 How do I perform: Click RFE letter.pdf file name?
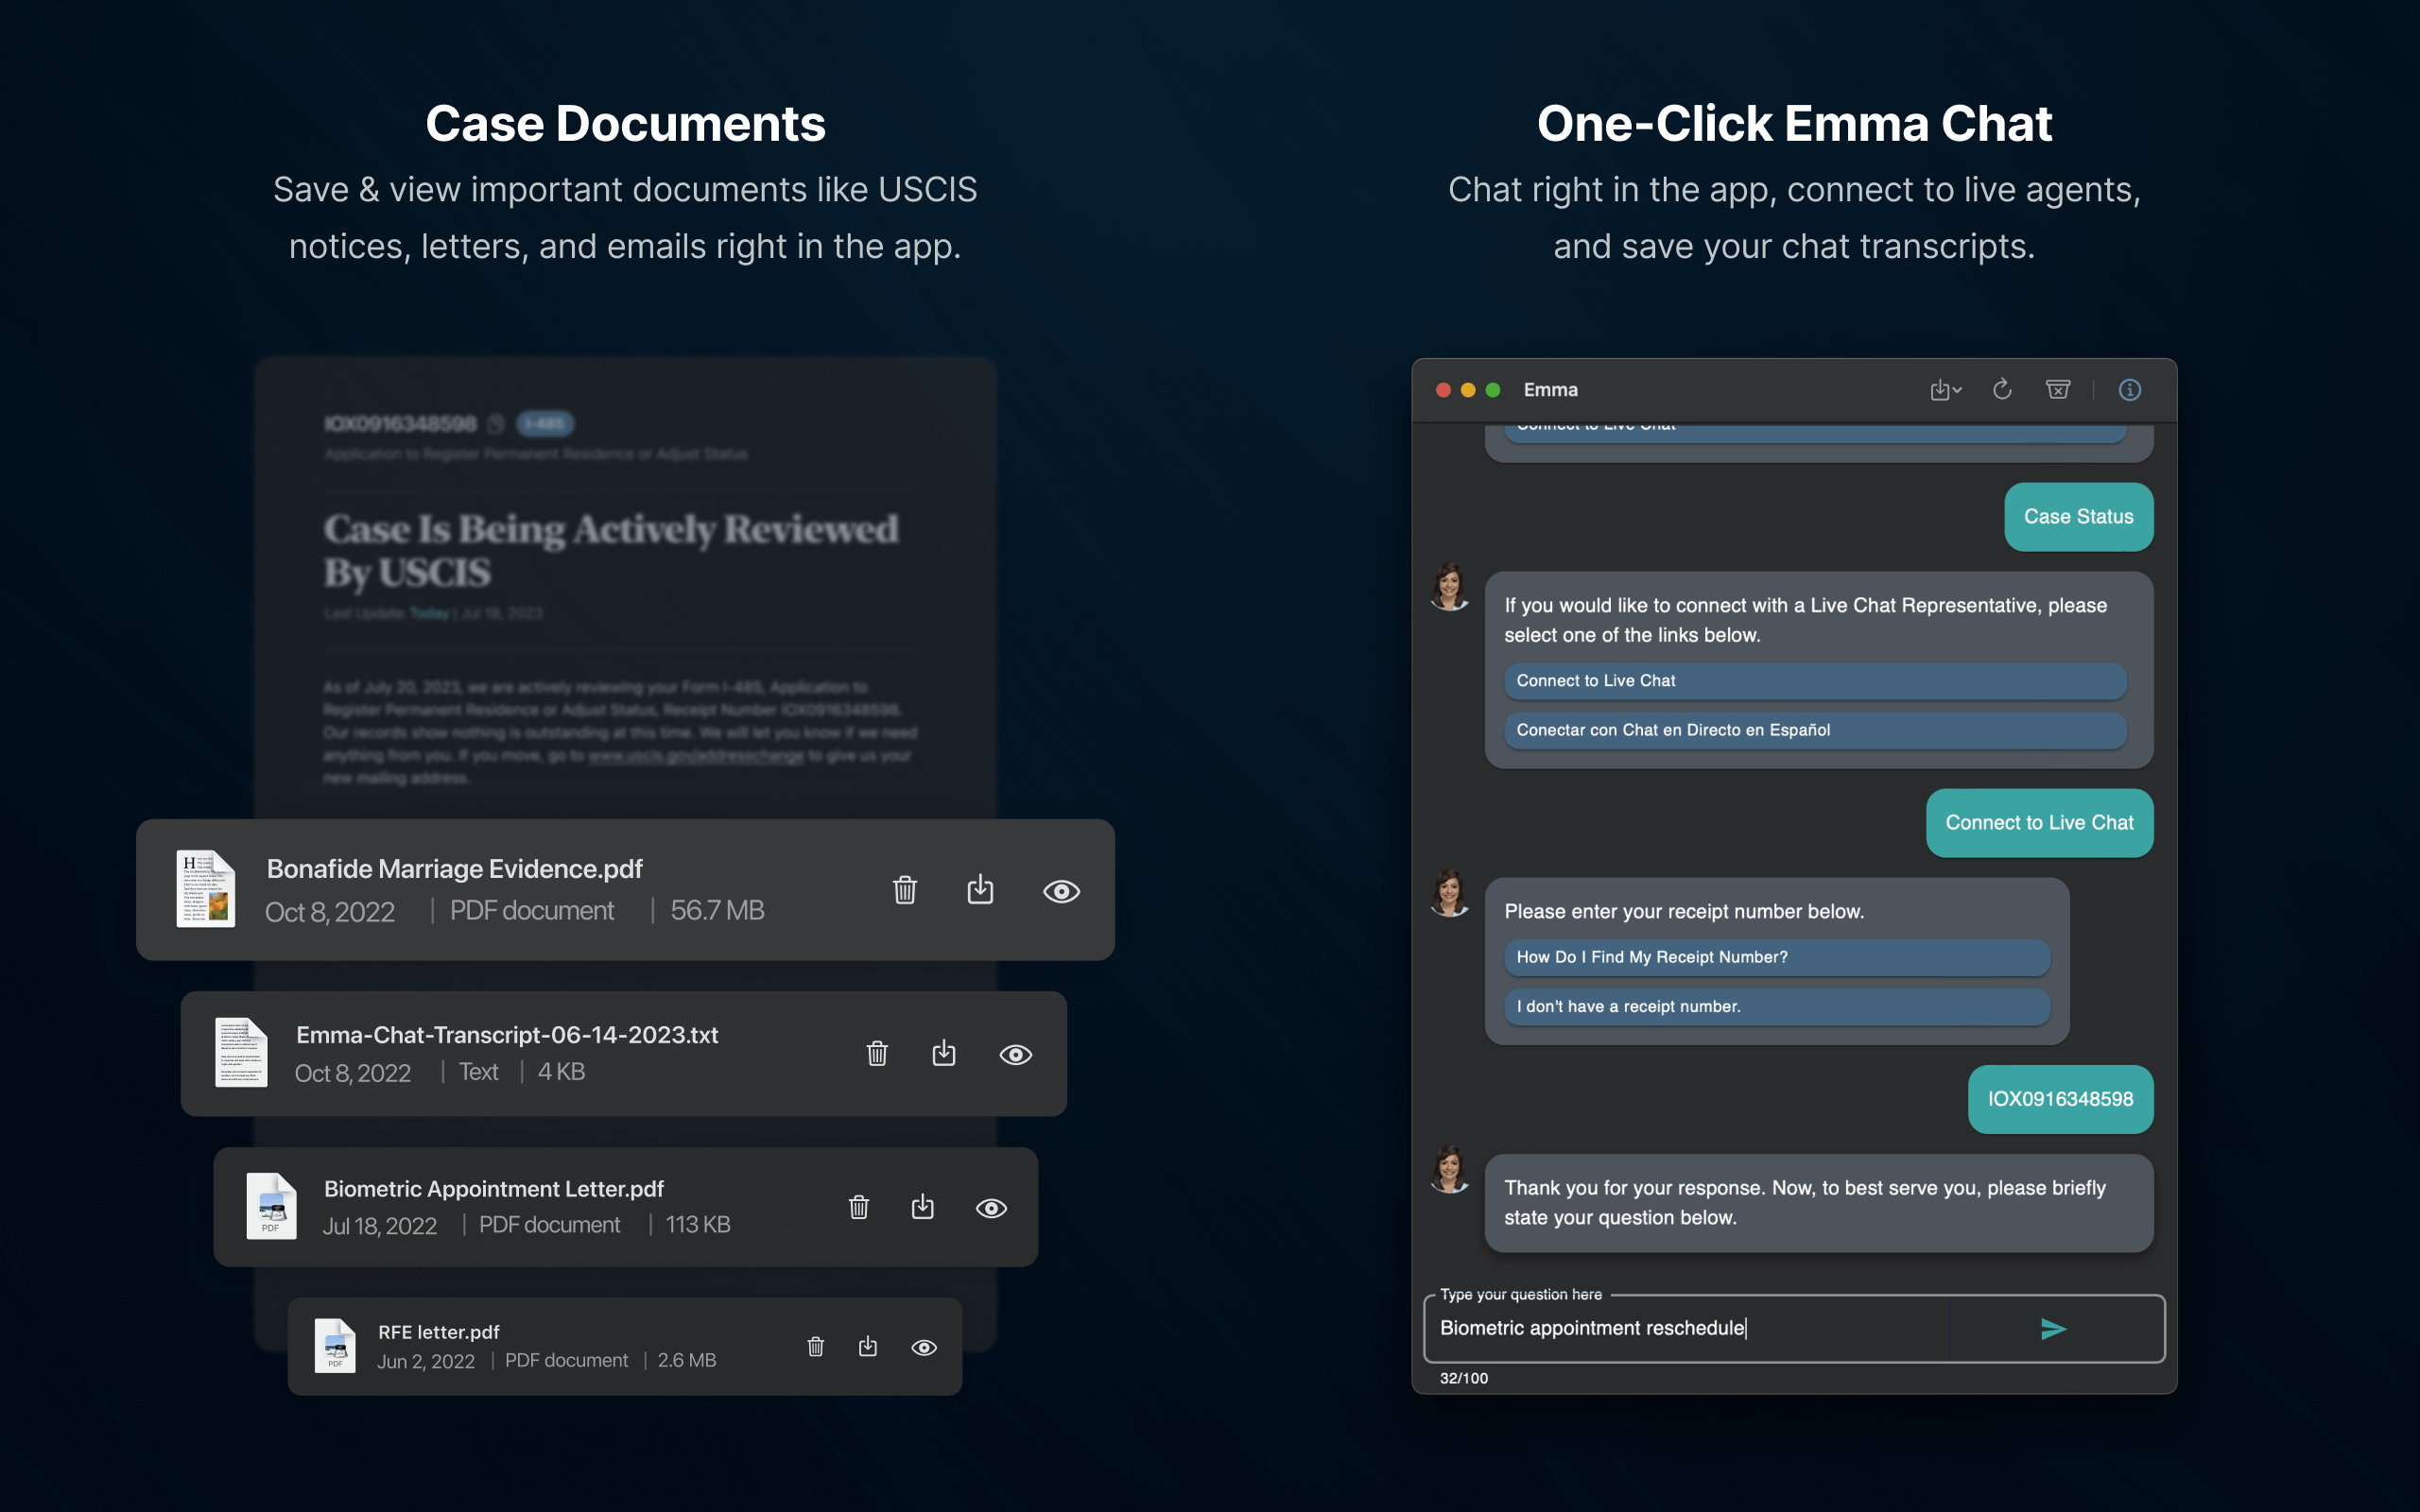439,1332
